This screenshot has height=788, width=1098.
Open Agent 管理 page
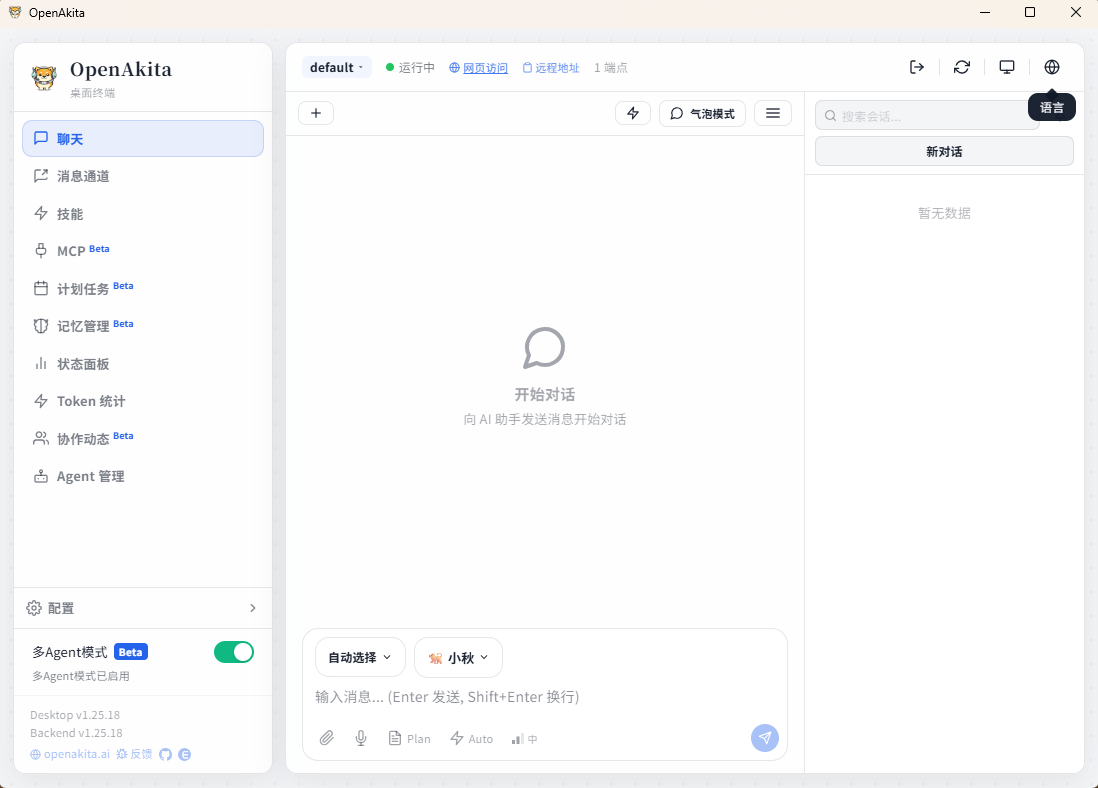143,476
